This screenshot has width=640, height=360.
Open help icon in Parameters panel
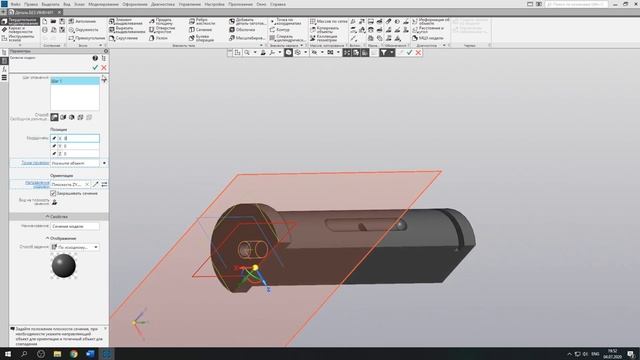coord(95,58)
